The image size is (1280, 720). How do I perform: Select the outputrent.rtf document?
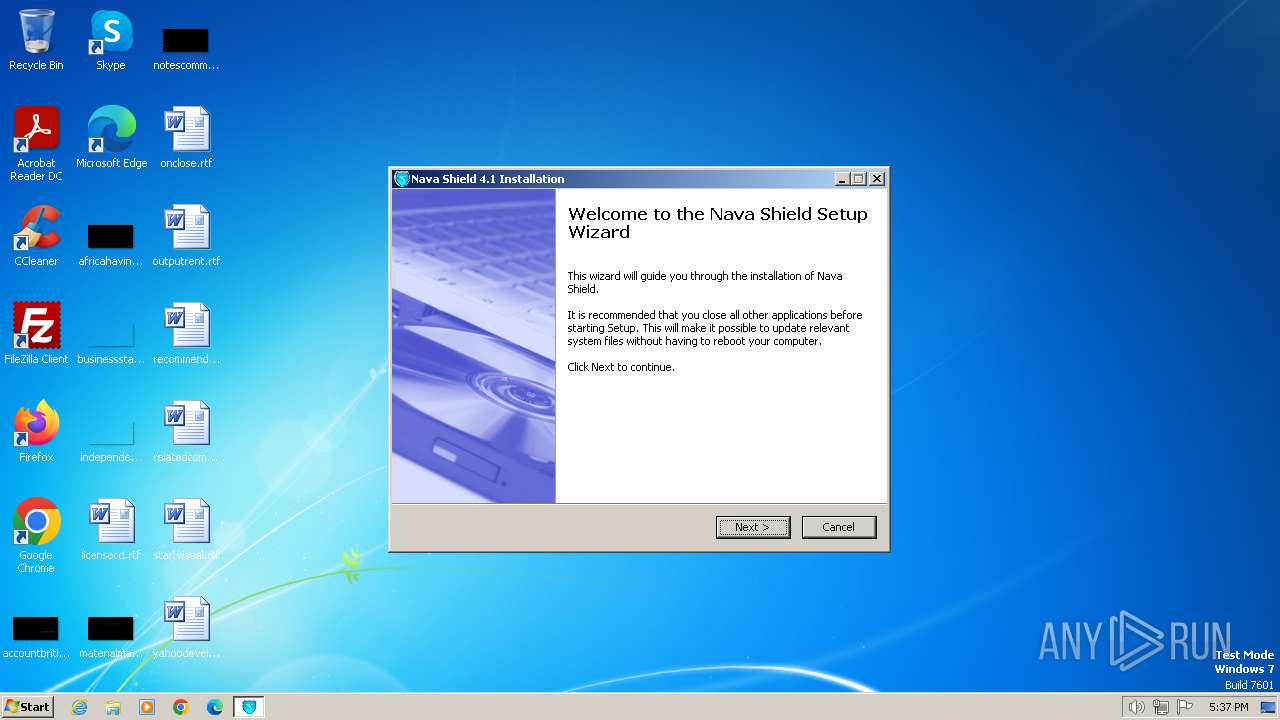186,235
